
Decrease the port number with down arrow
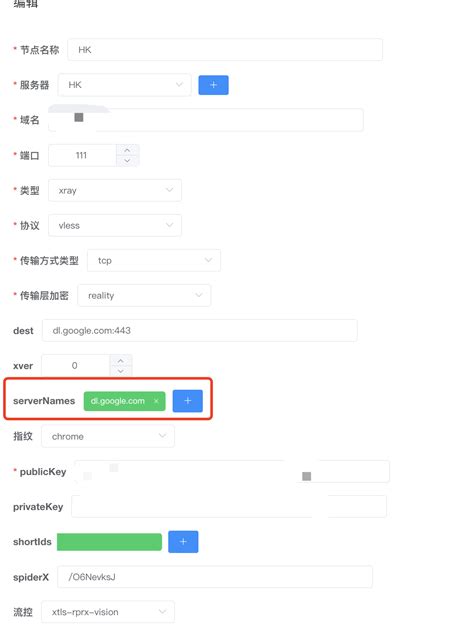(x=127, y=161)
